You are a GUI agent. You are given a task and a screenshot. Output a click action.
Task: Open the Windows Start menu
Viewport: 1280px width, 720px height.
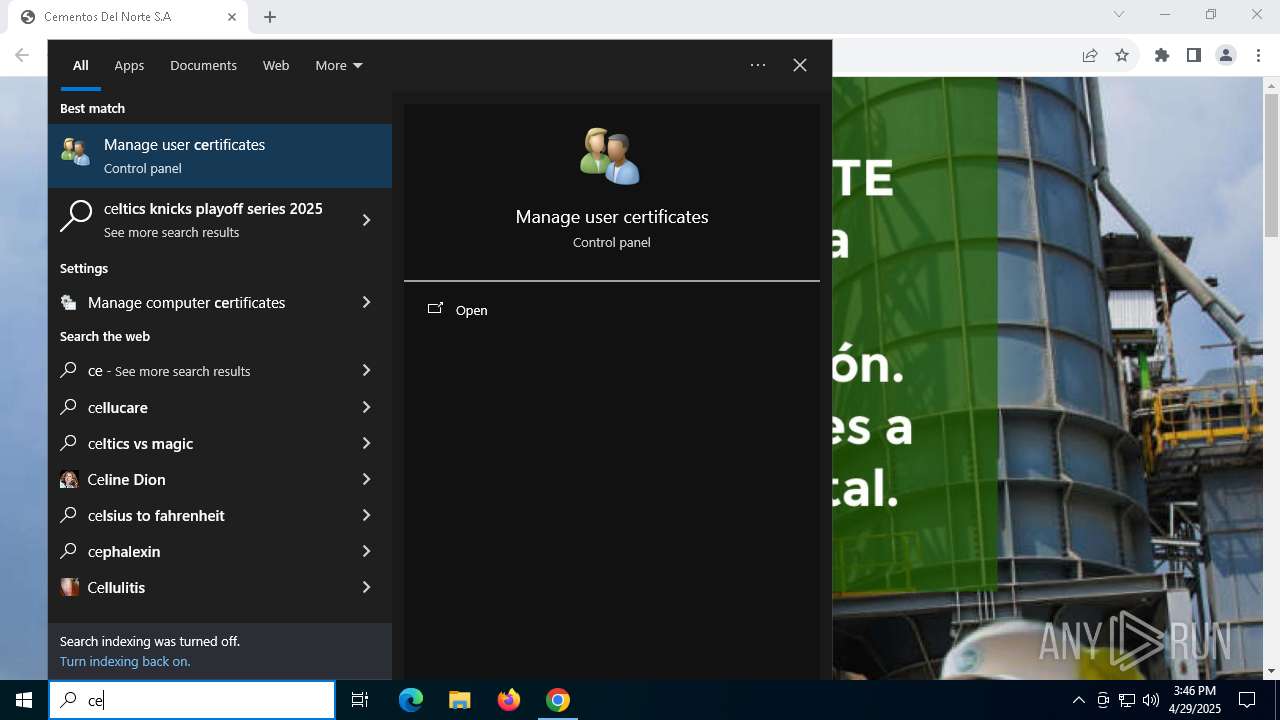24,700
